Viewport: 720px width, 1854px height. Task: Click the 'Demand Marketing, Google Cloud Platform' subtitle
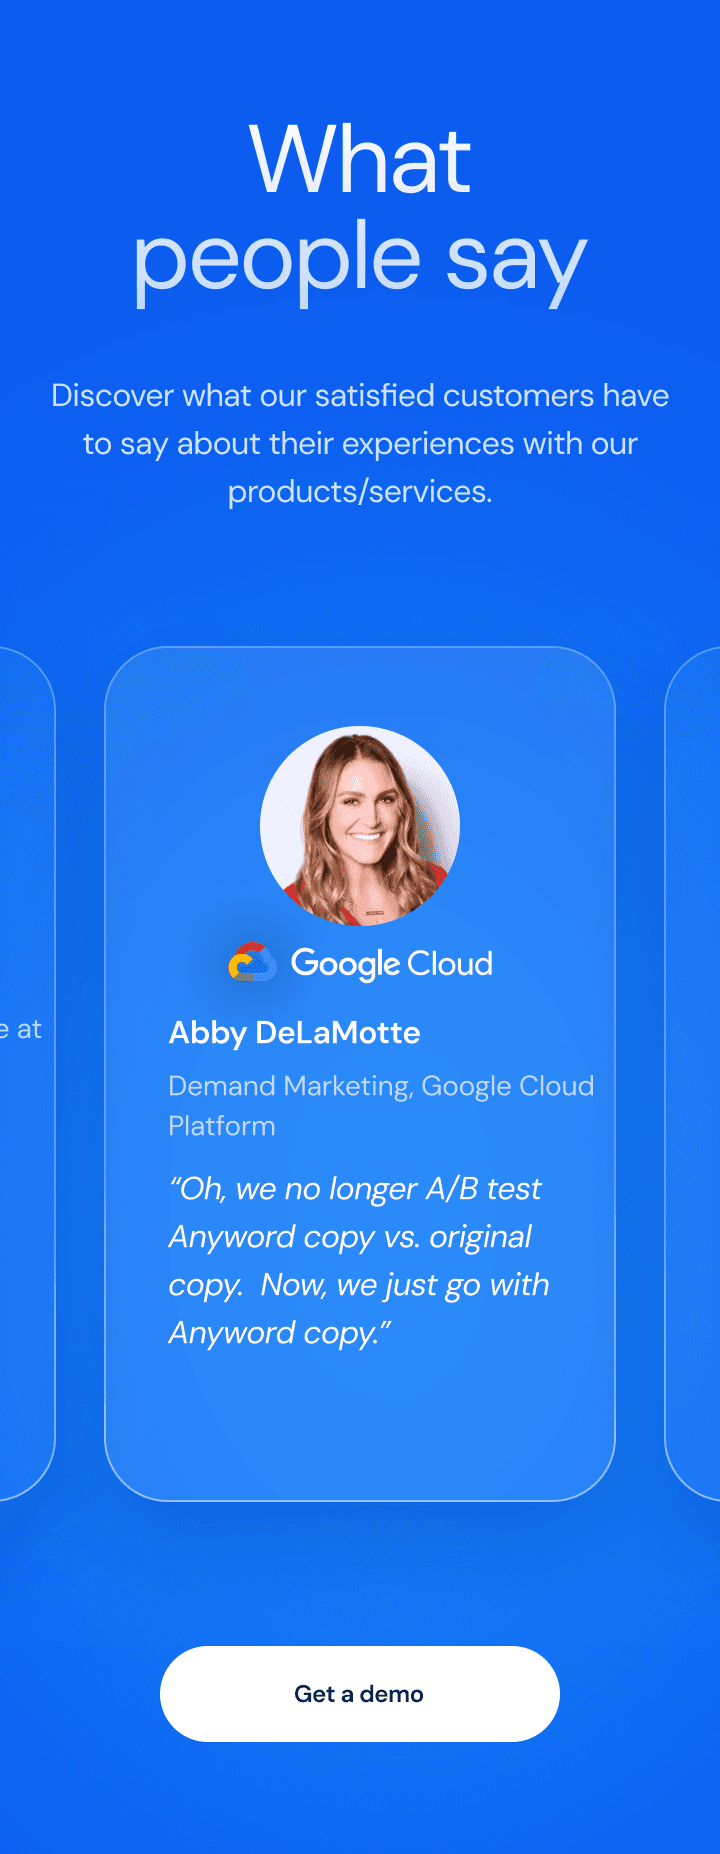click(381, 1106)
